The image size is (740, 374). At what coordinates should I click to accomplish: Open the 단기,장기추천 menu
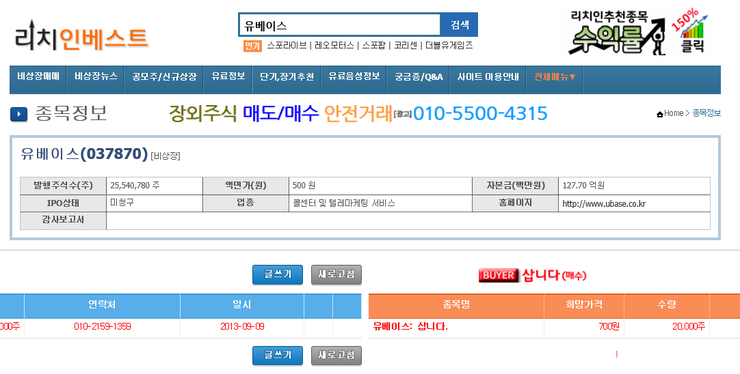click(286, 76)
